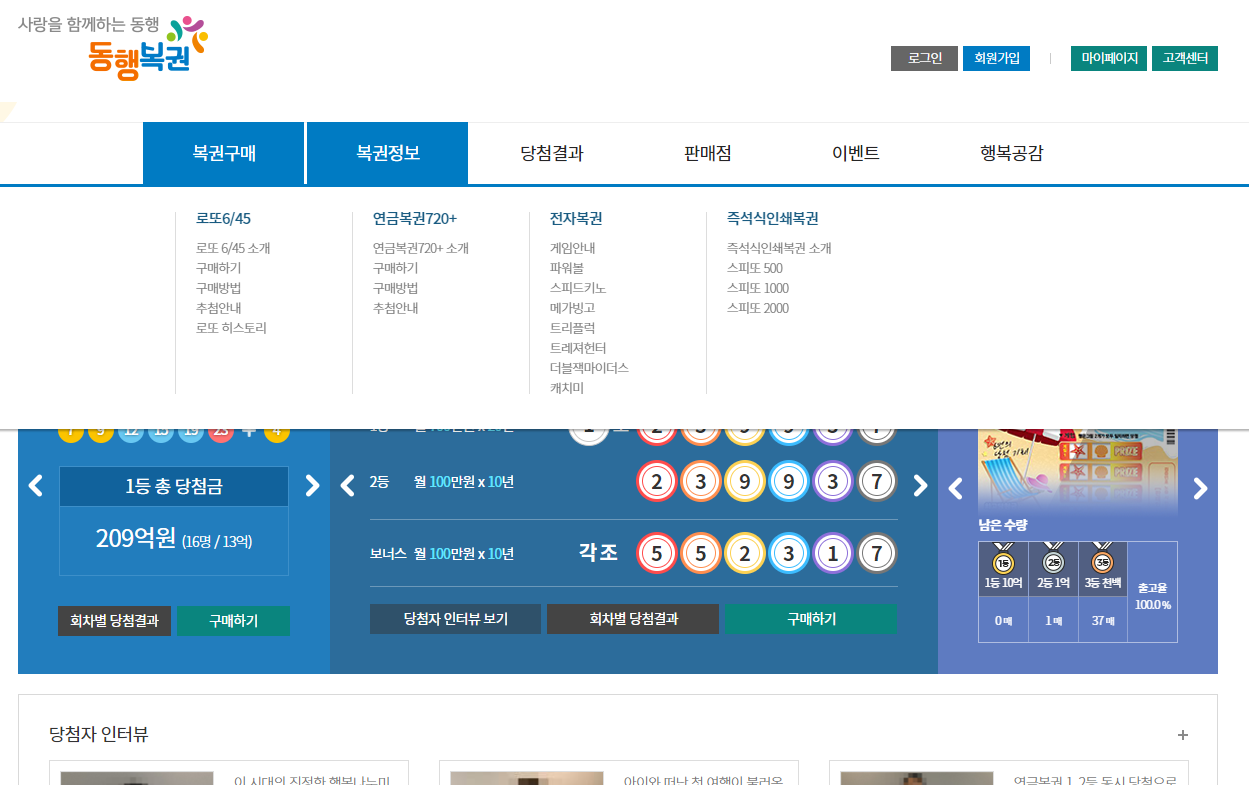Open 스피또 1000 link

click(758, 288)
